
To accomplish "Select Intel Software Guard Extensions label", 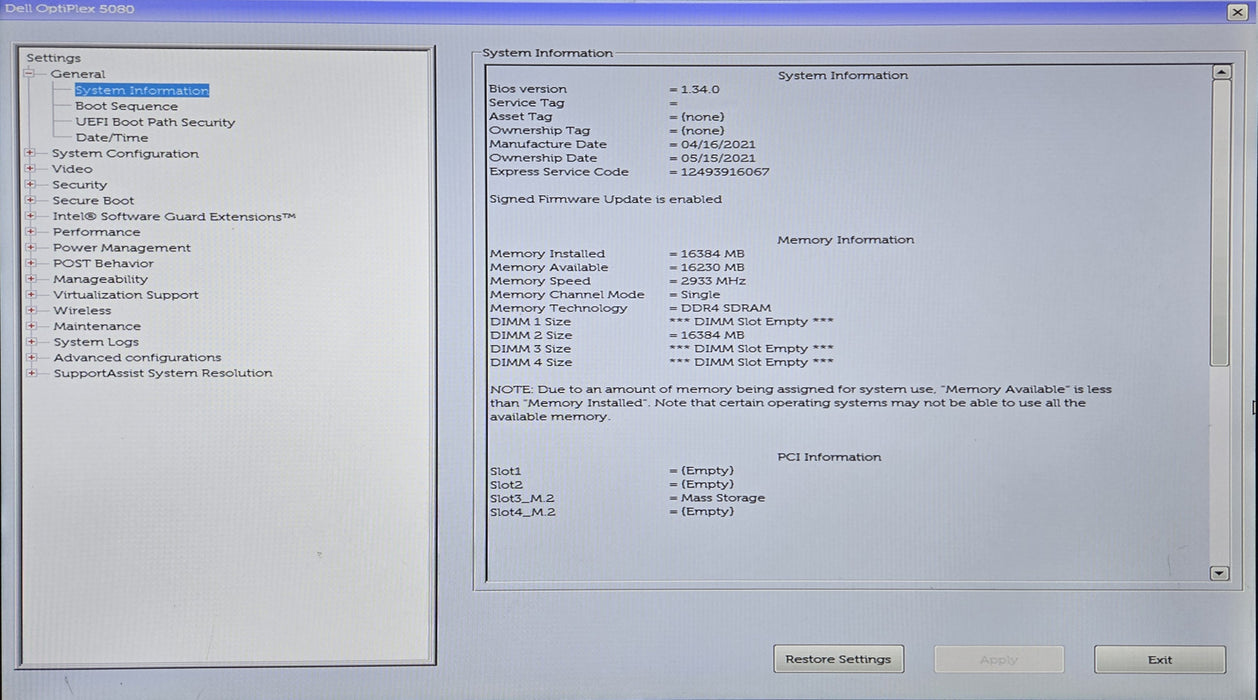I will coord(174,216).
